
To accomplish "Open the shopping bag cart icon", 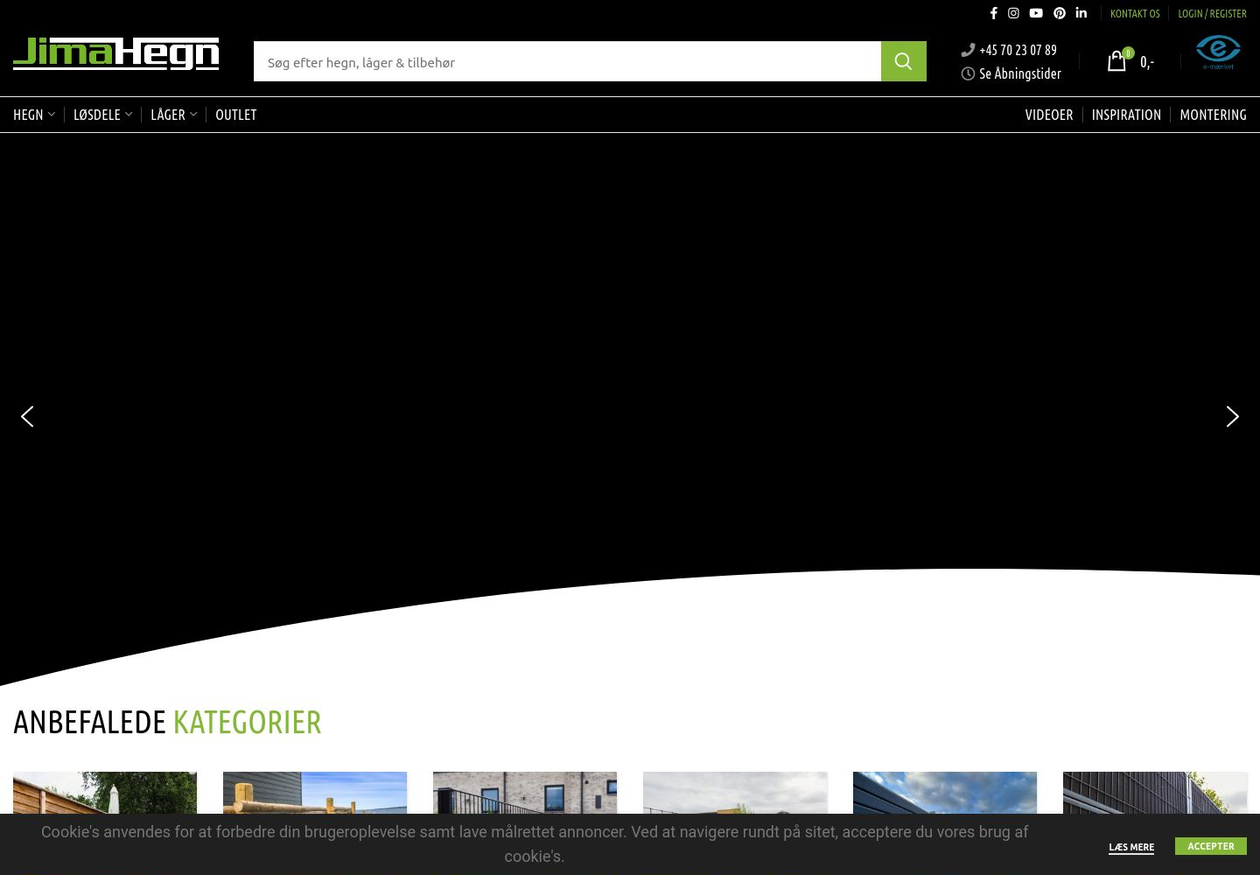I will (x=1117, y=61).
